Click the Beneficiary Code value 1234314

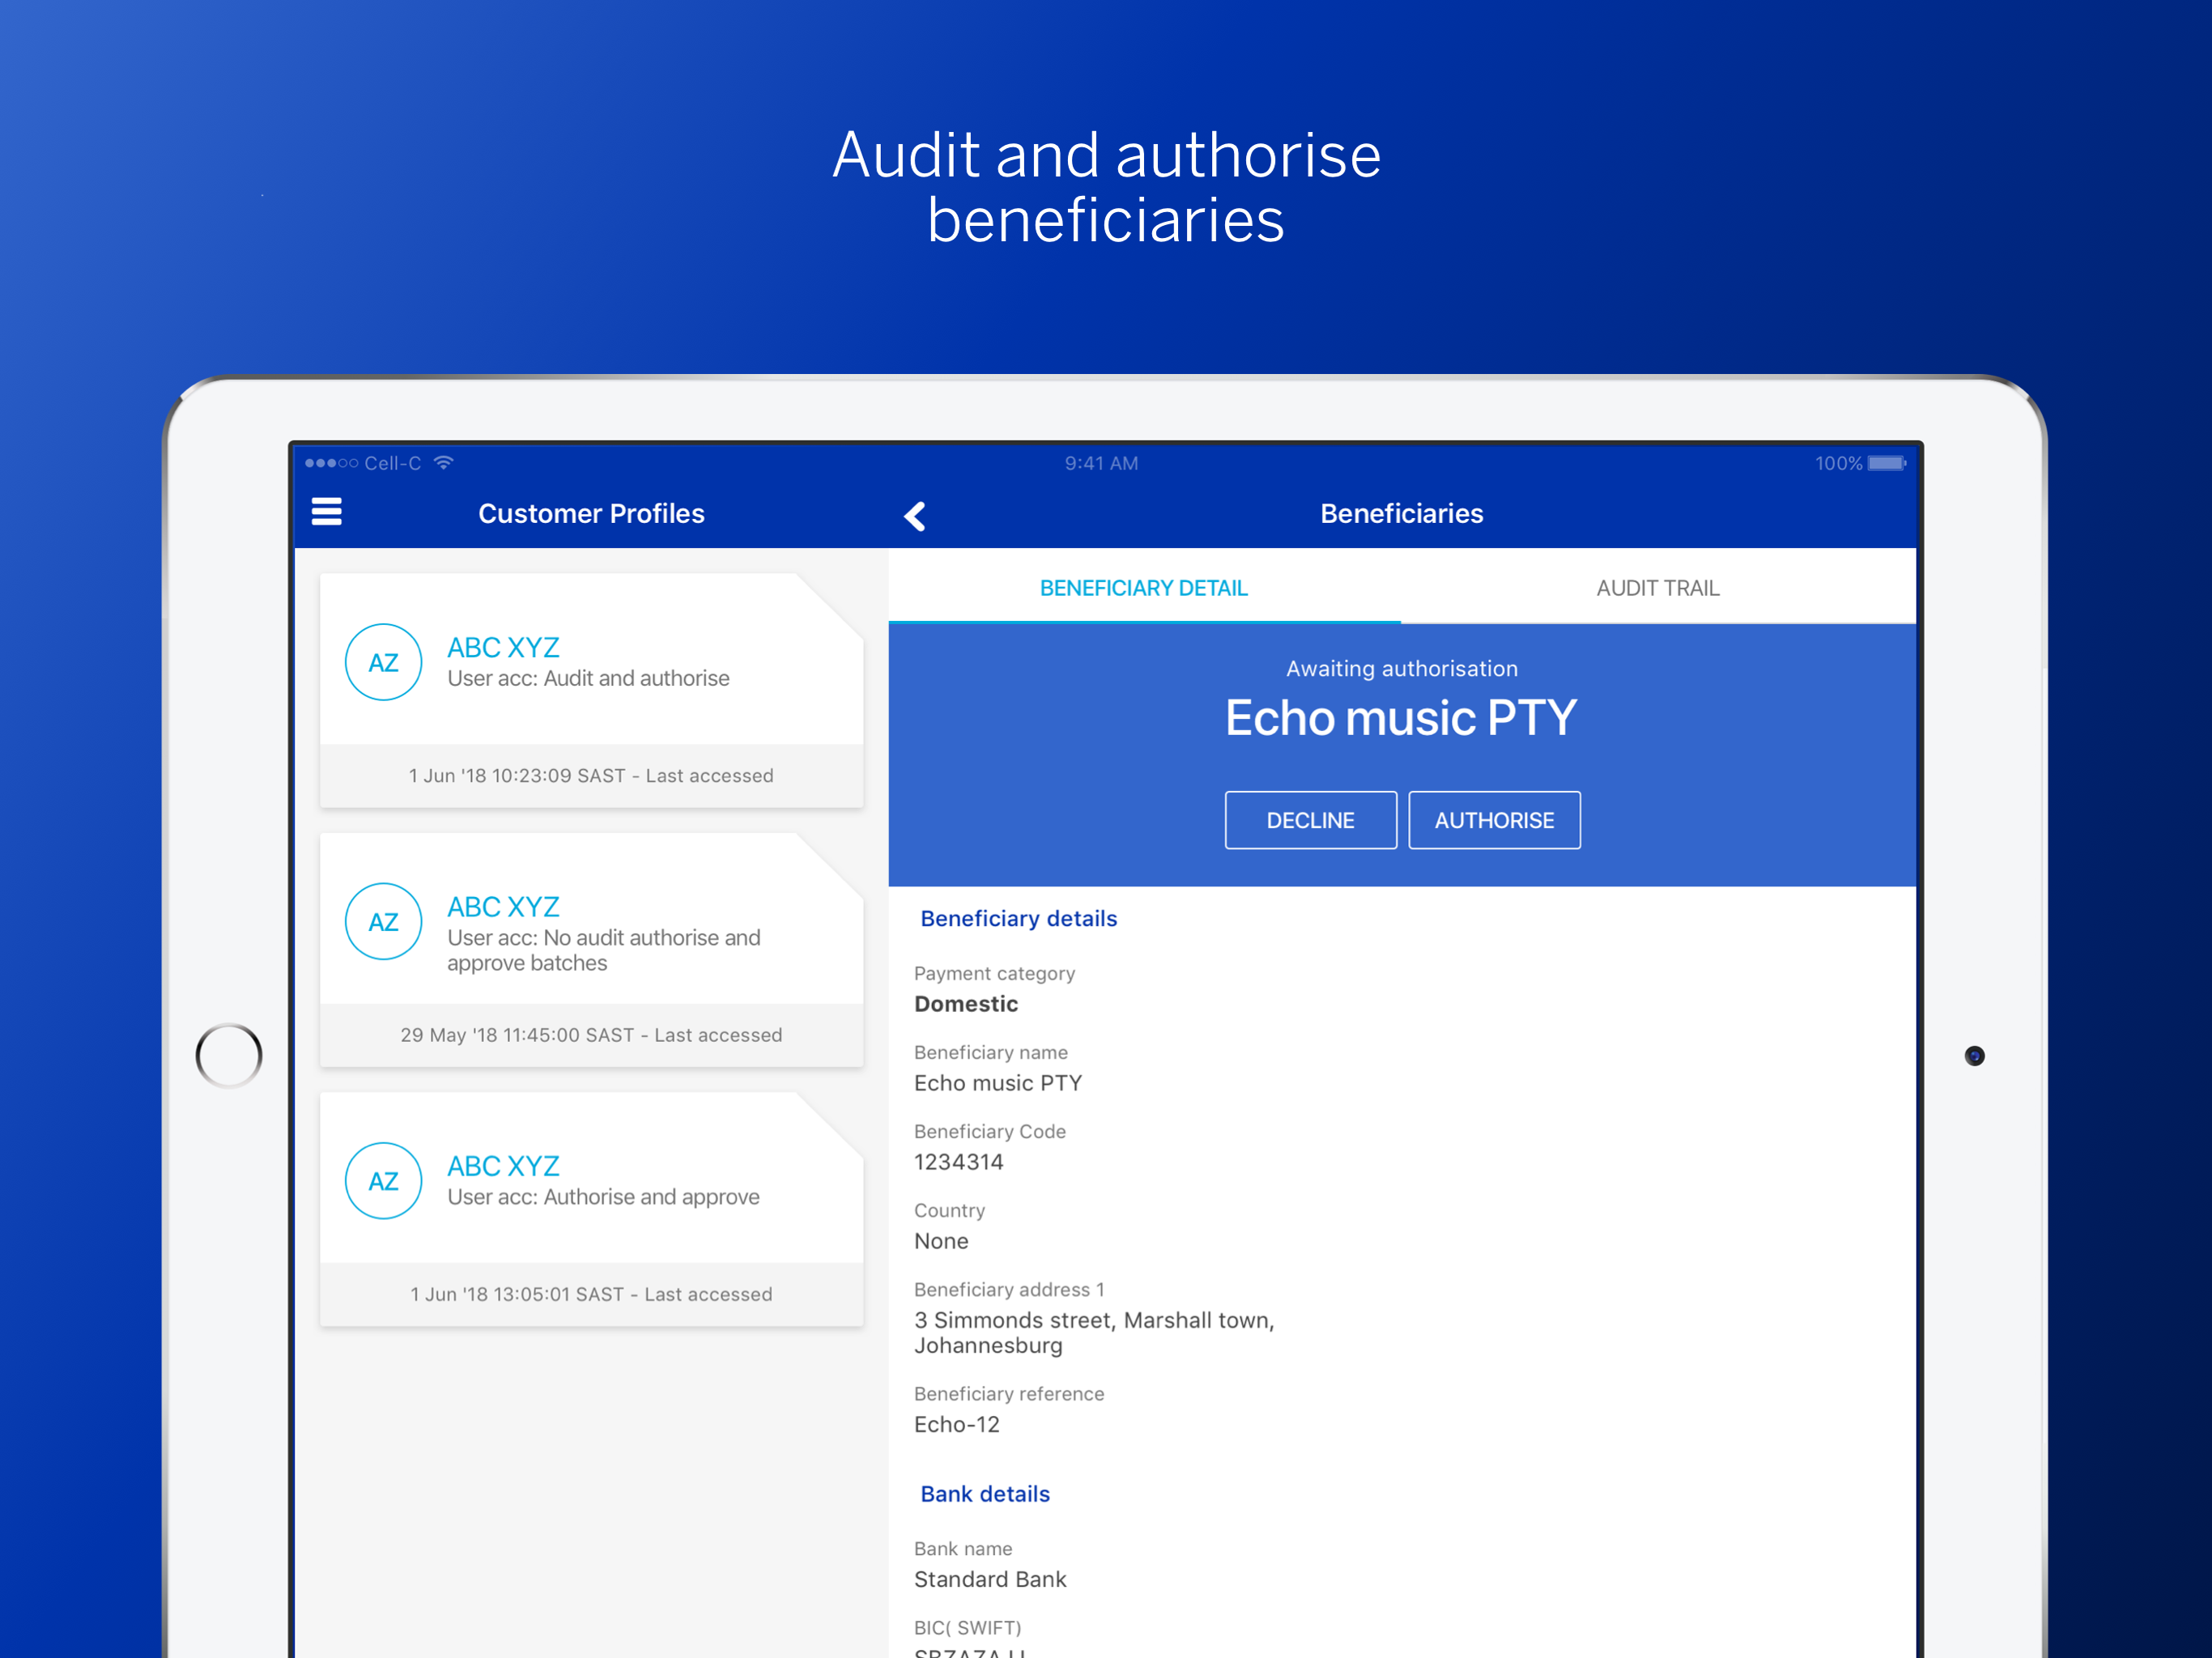pyautogui.click(x=958, y=1162)
